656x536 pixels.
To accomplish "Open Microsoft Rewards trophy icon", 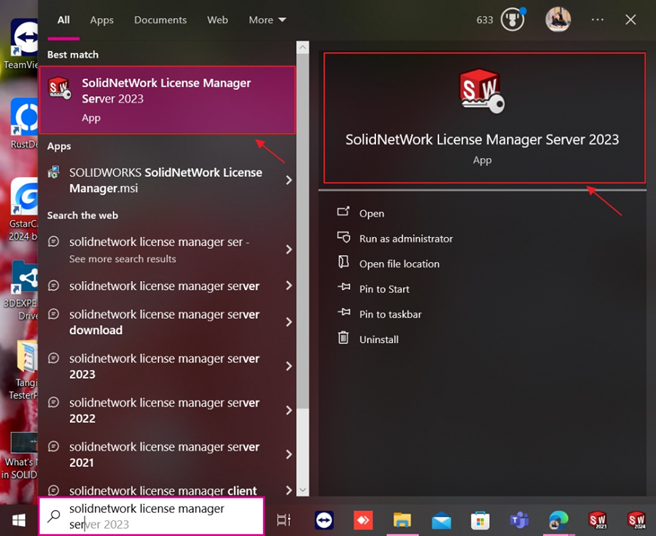I will click(513, 19).
